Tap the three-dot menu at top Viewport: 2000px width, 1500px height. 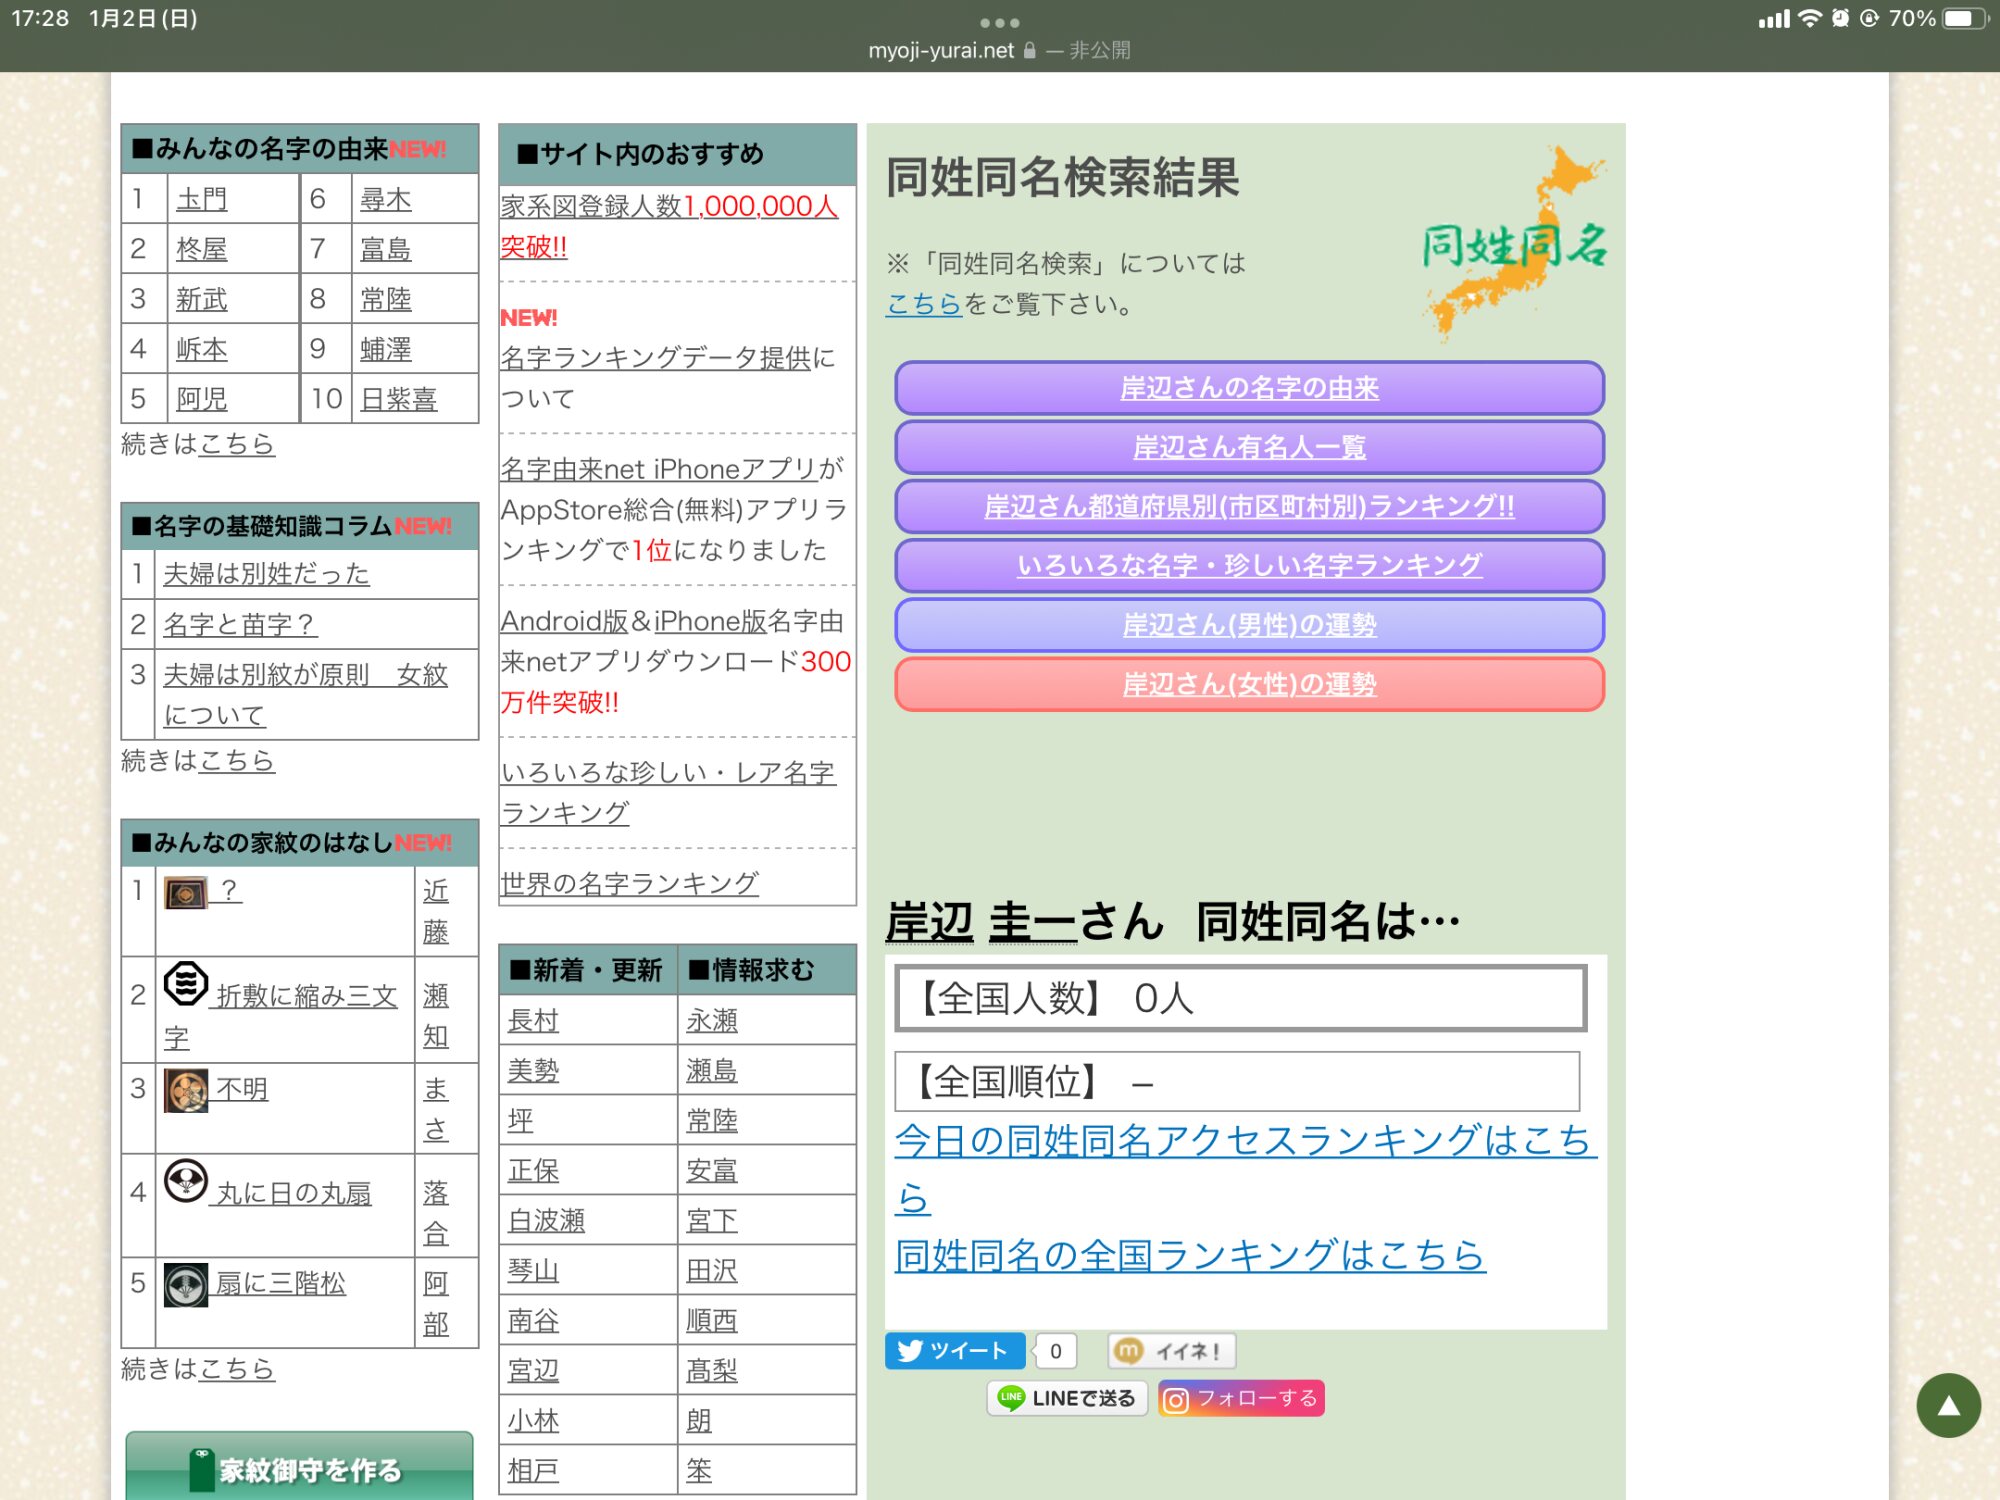[x=999, y=22]
